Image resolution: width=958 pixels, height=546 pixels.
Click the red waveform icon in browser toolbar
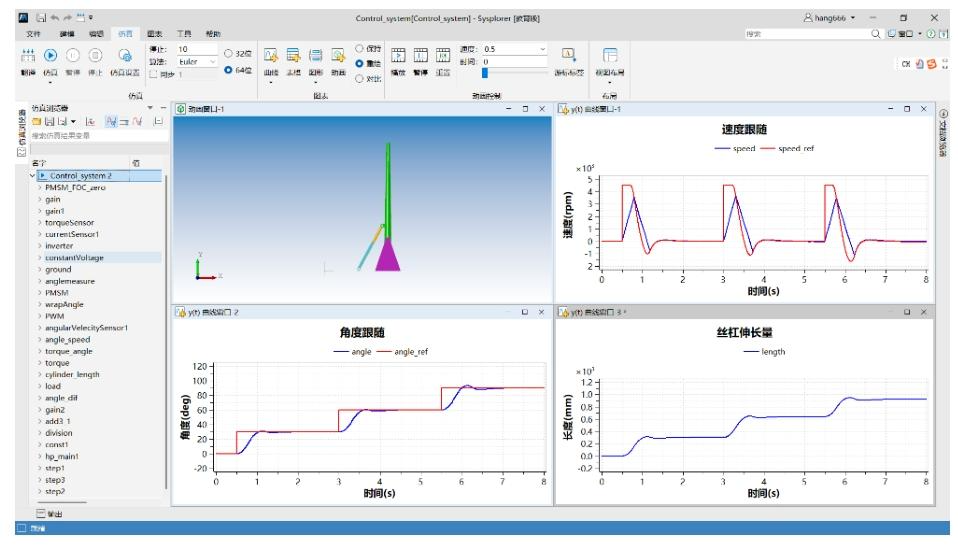(x=137, y=122)
